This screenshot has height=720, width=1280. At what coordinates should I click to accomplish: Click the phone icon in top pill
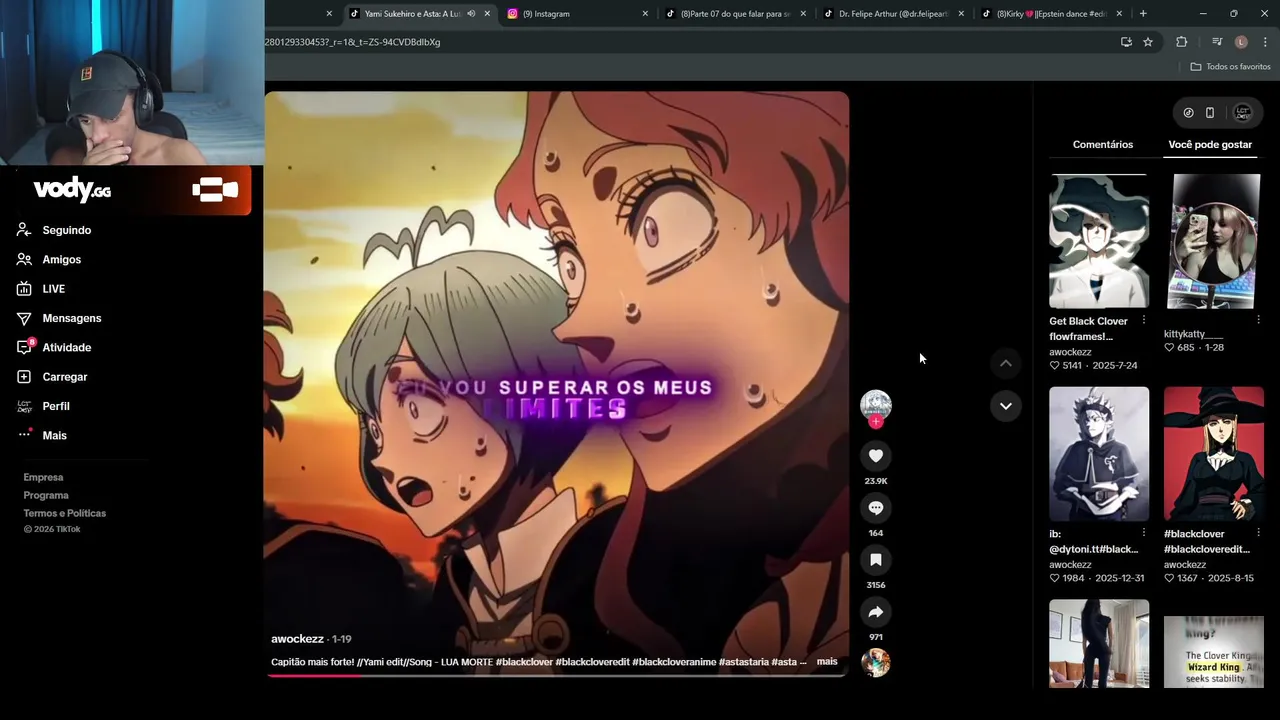(x=1210, y=113)
